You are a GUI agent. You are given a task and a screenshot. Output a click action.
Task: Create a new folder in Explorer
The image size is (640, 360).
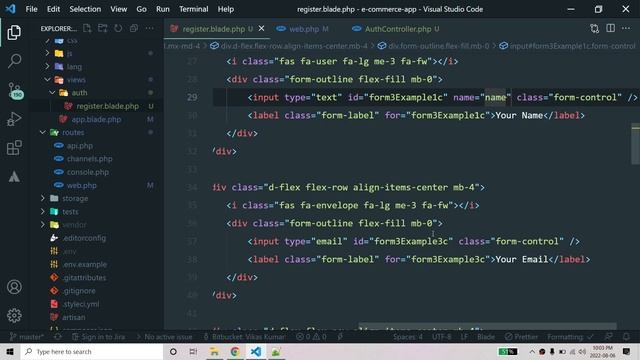pos(102,28)
